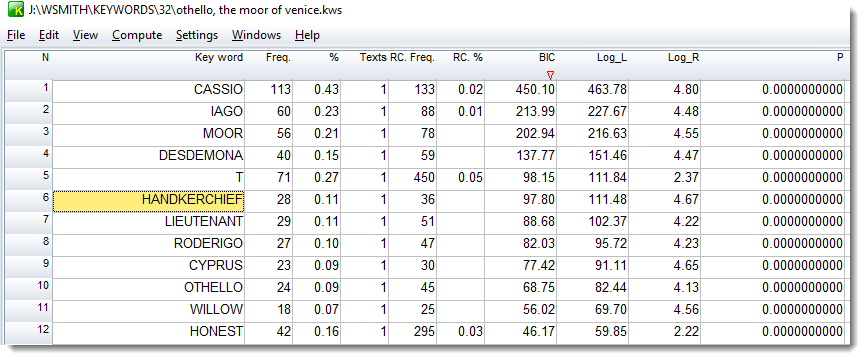
Task: Sort by the Freq. column header
Action: click(278, 57)
